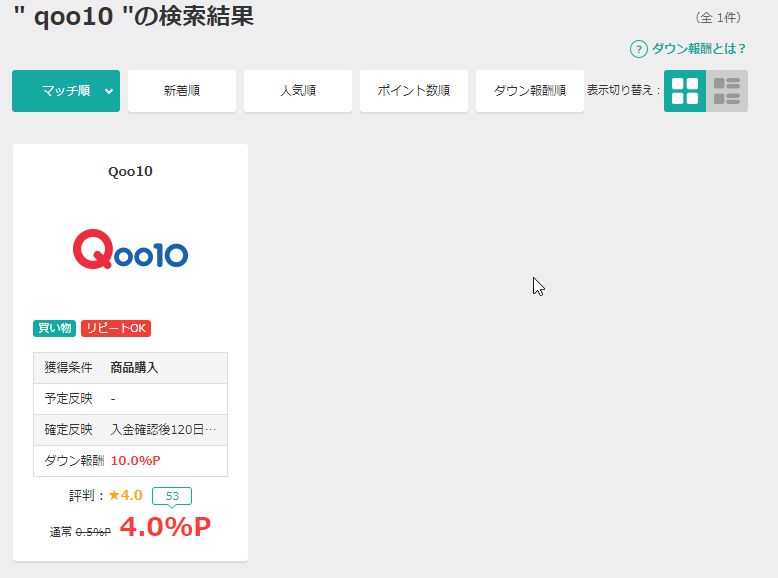The image size is (778, 578).
Task: Click the 入金確認後120日 confirmation cell
Action: click(163, 430)
